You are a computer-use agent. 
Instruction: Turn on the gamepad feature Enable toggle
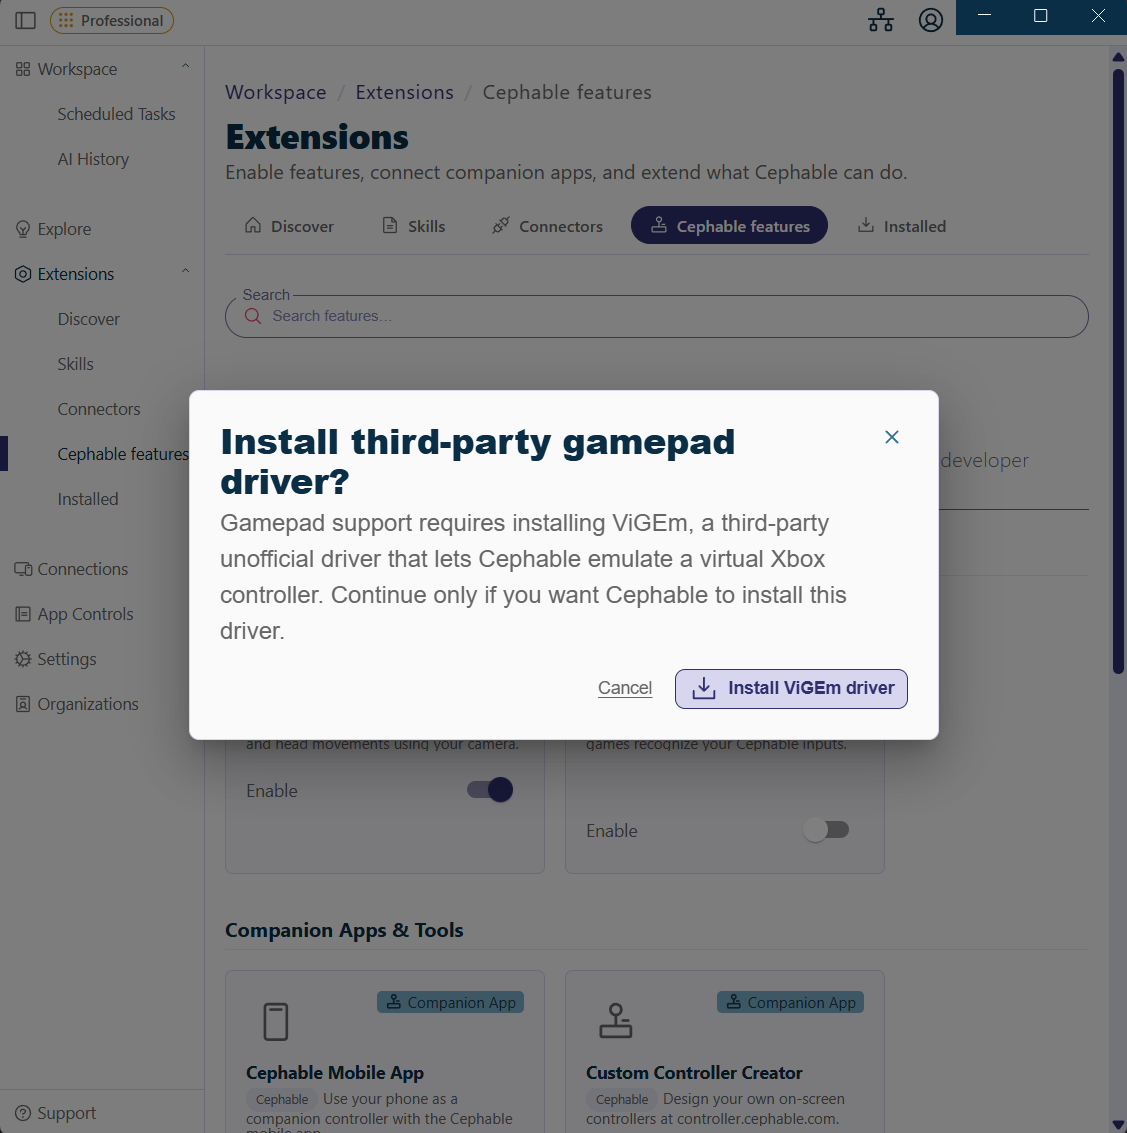pos(826,830)
